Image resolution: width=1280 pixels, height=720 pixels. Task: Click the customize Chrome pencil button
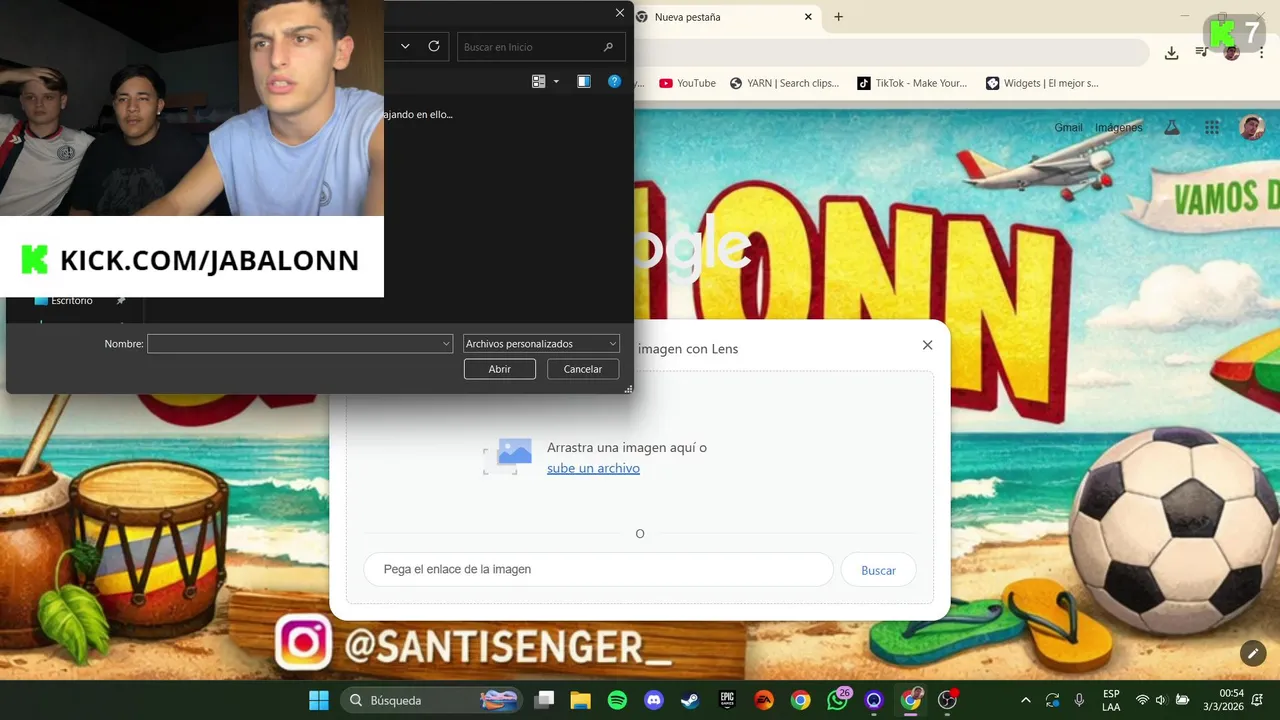pyautogui.click(x=1253, y=653)
